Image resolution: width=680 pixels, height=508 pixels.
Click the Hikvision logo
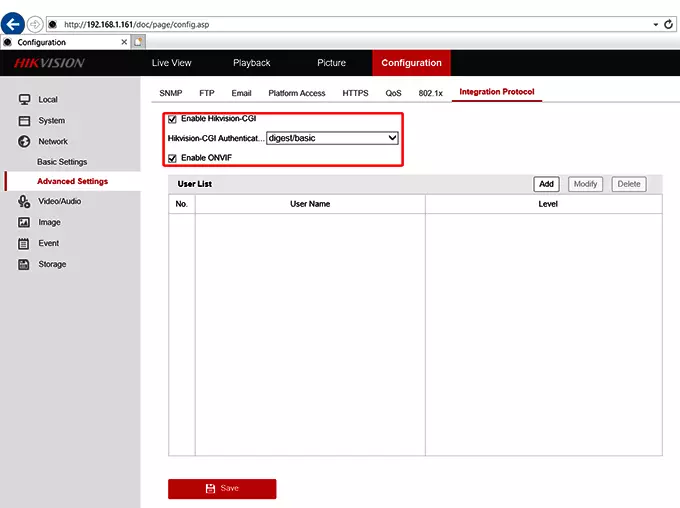tap(49, 63)
